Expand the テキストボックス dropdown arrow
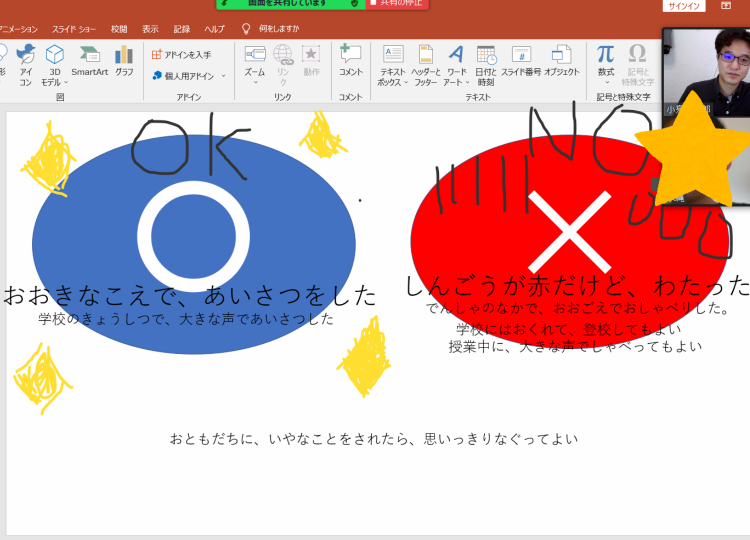The image size is (750, 540). [406, 83]
